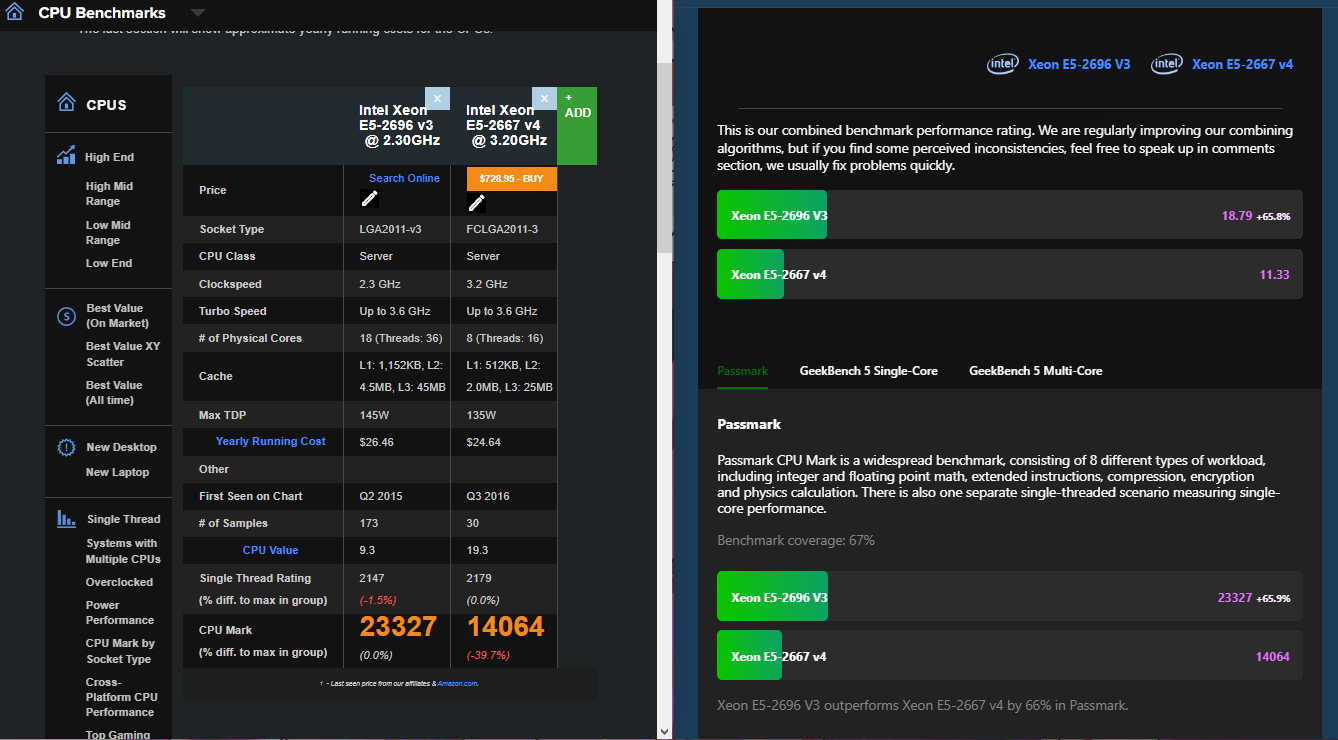Open Xeon E5-2696 V3 header link

1079,64
